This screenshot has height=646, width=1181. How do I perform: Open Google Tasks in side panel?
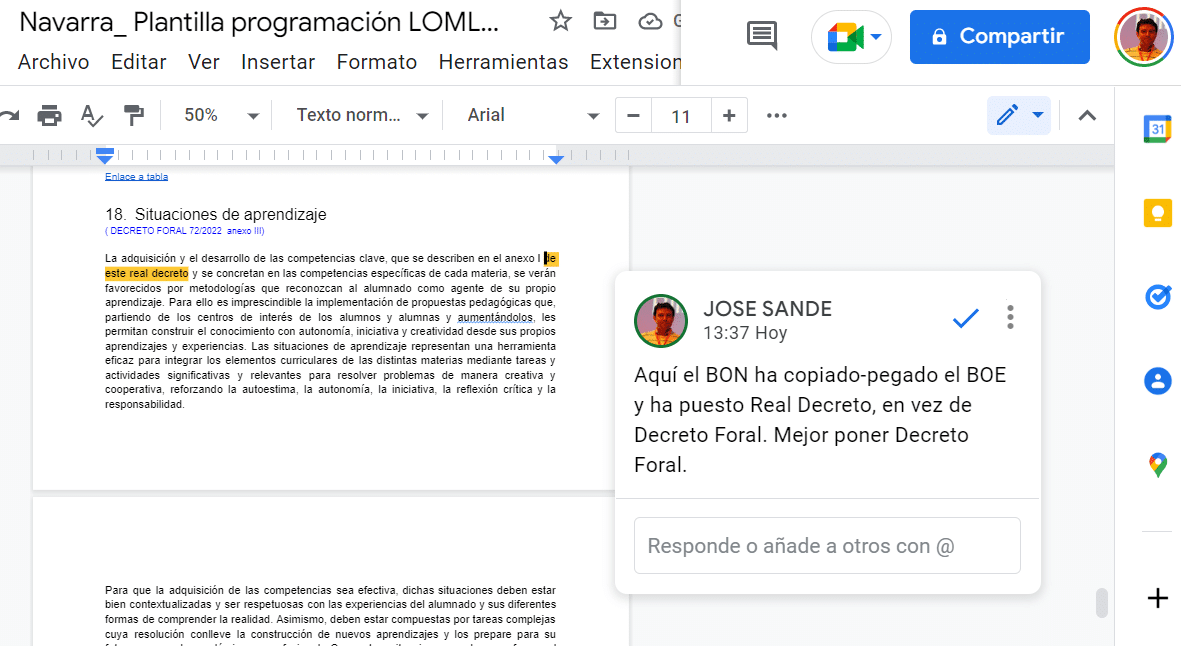pos(1157,297)
